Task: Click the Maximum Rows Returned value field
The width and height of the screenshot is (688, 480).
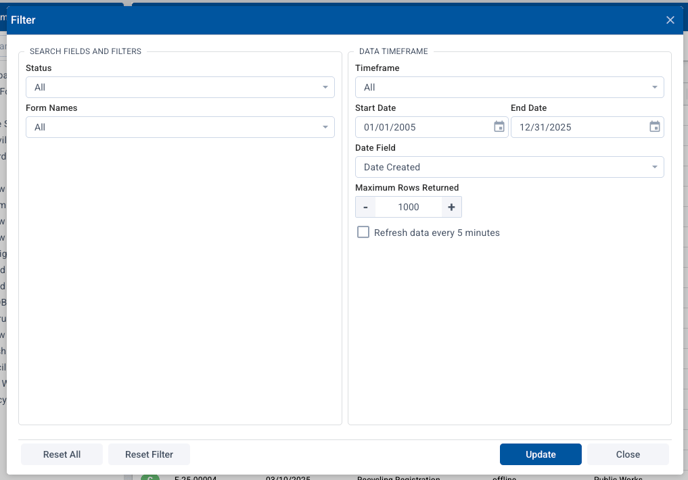Action: (408, 207)
